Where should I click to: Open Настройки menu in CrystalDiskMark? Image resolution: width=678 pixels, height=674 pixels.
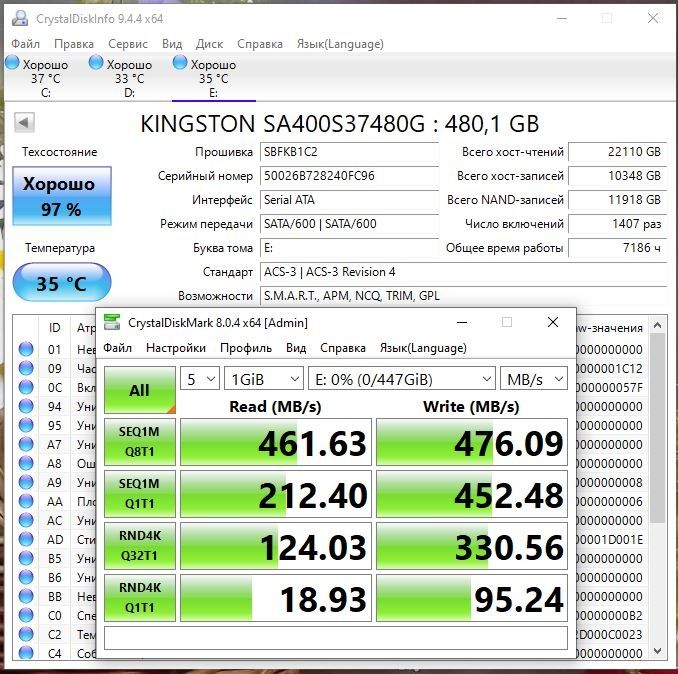[x=176, y=348]
